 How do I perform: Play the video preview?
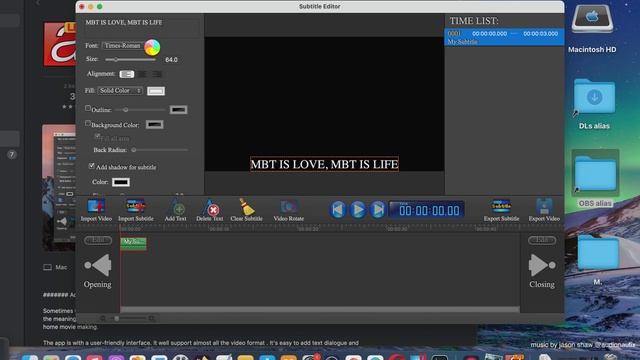358,210
